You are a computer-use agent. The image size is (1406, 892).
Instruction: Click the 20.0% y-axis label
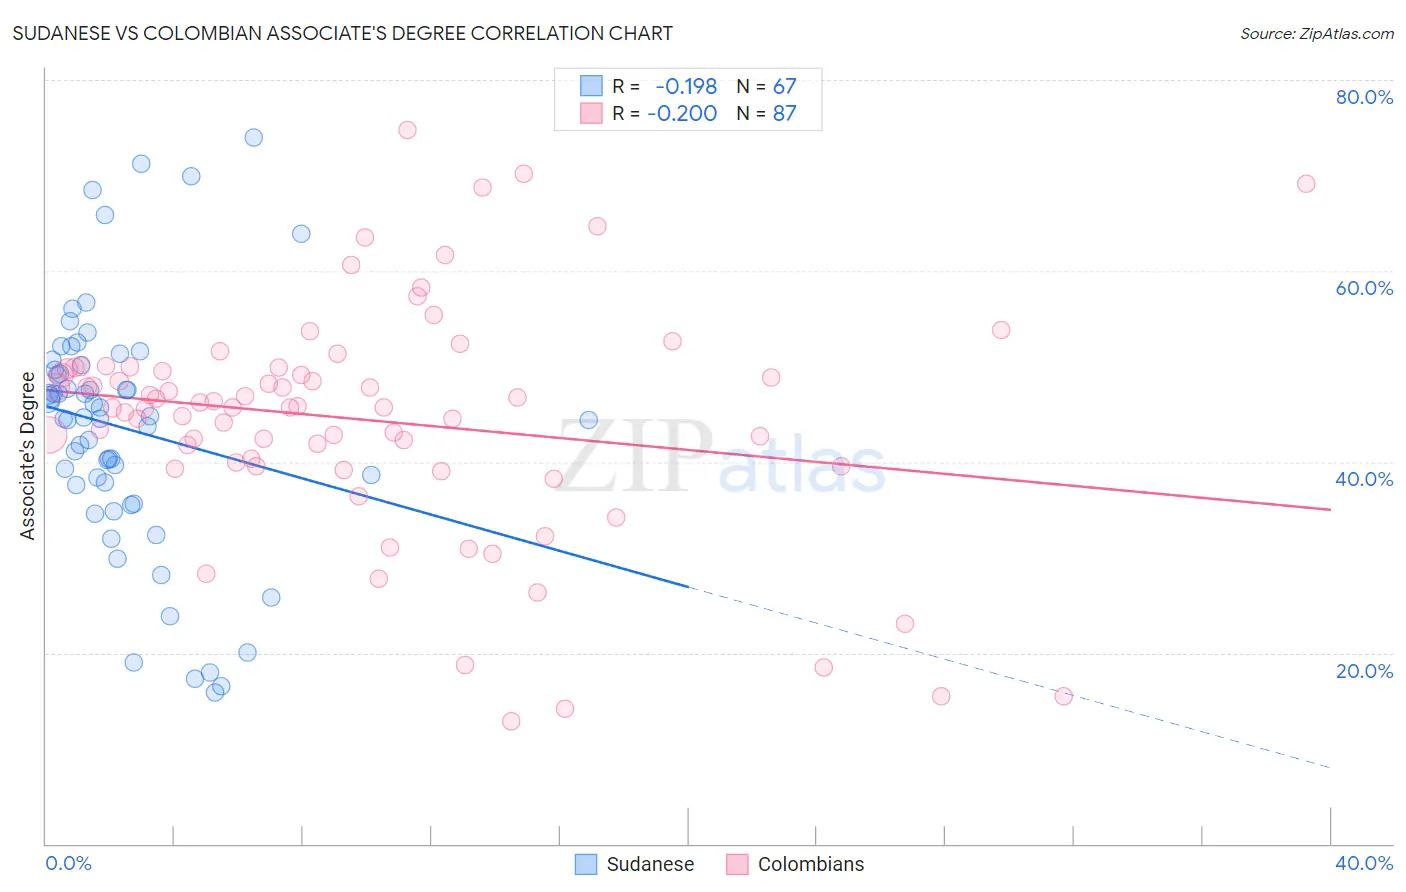click(x=1364, y=671)
